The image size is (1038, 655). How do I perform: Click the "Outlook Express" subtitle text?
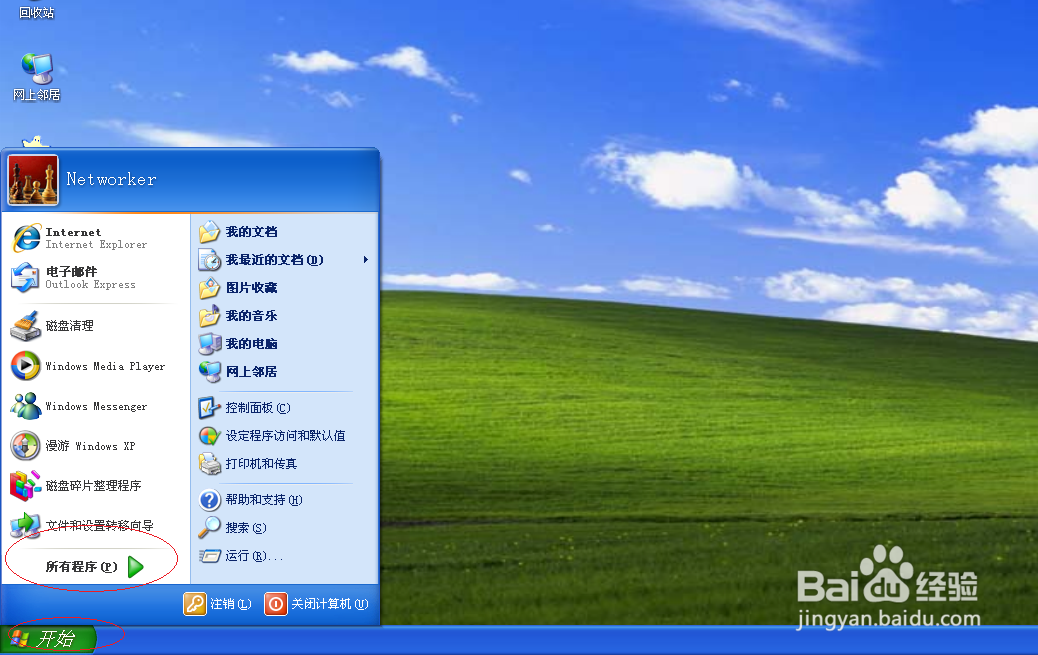[x=91, y=284]
